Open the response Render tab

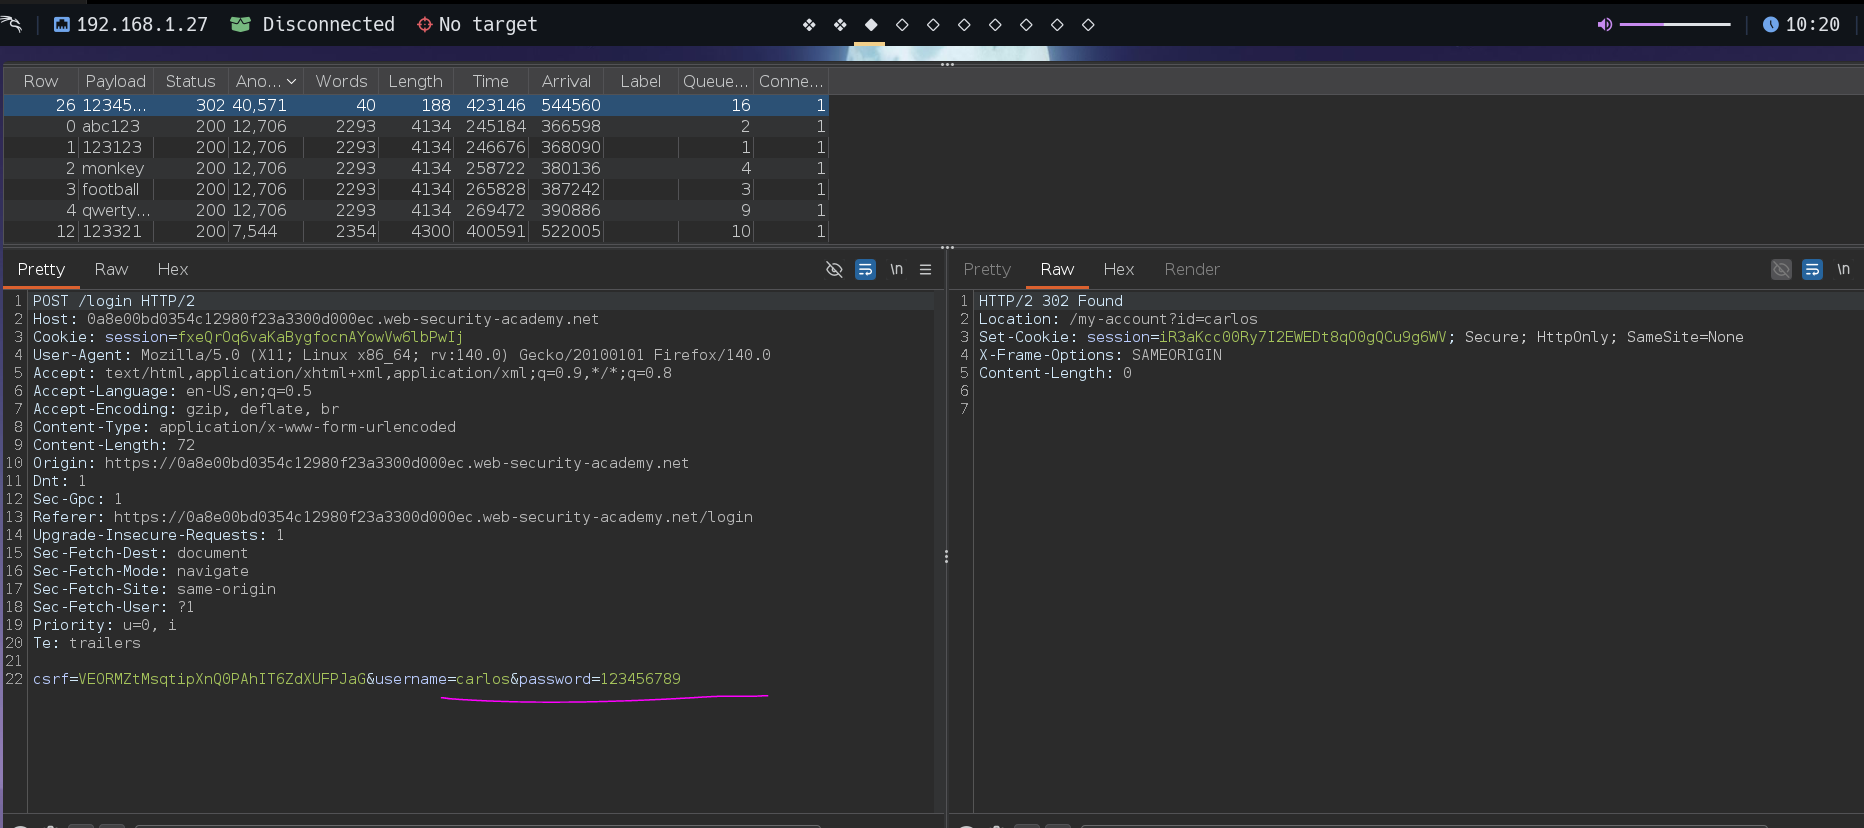coord(1192,269)
